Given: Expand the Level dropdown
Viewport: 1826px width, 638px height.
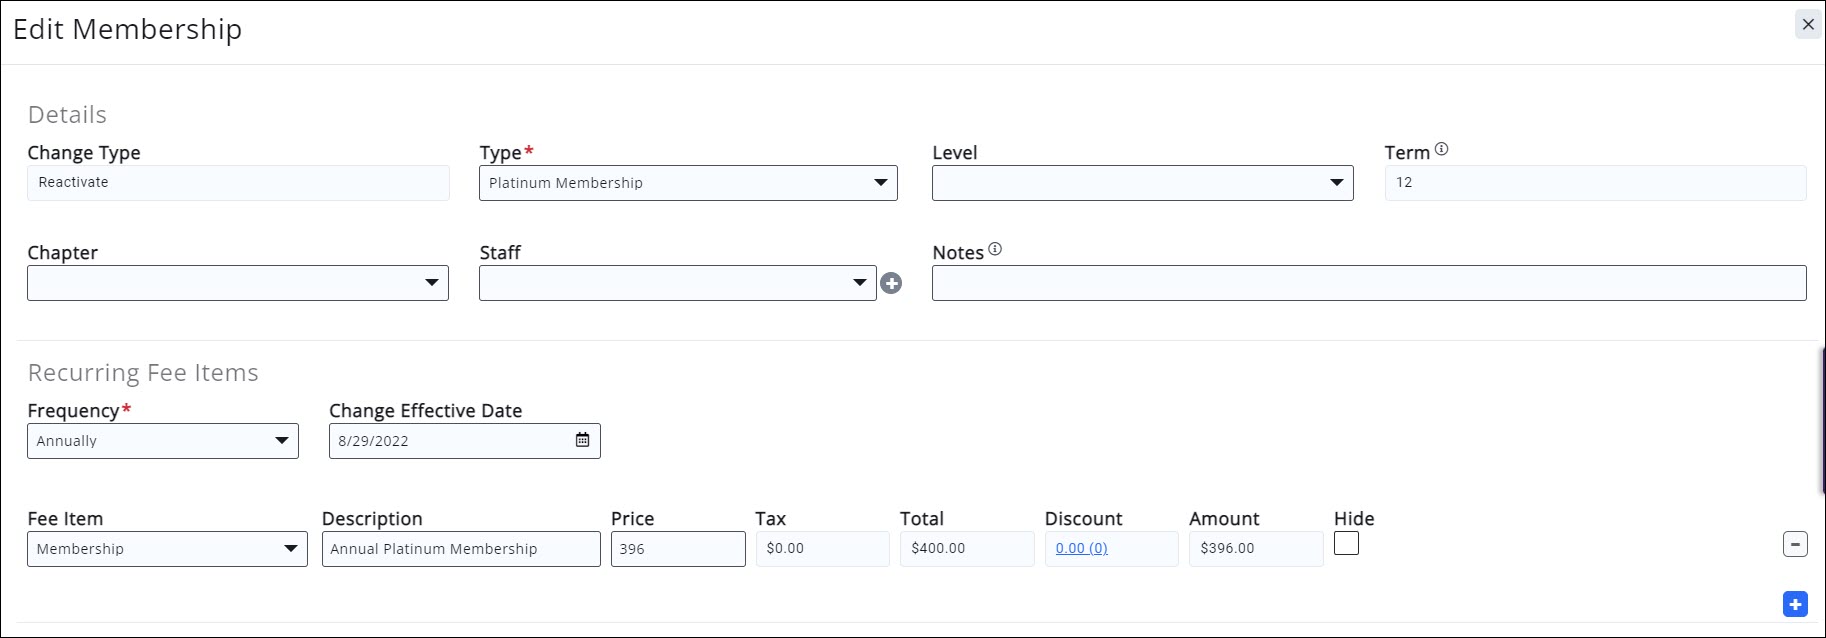Looking at the screenshot, I should pyautogui.click(x=1142, y=183).
